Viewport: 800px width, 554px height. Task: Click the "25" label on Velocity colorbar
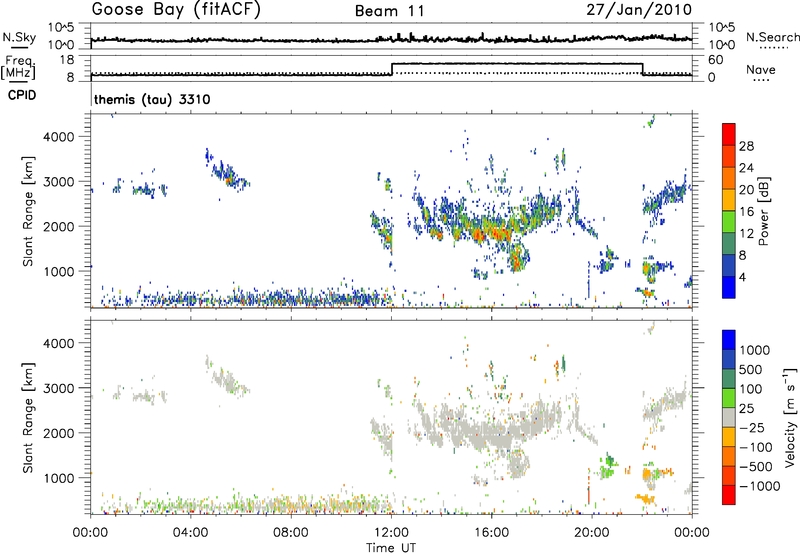747,409
